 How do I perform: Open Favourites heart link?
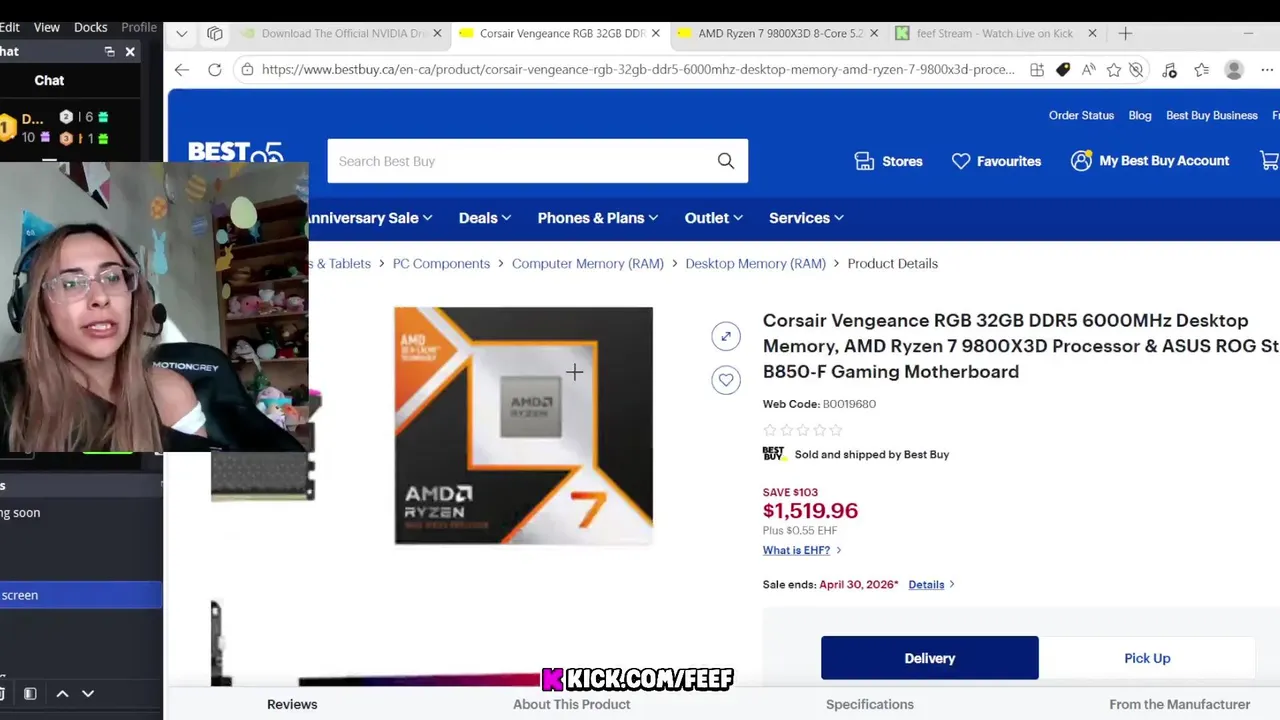pyautogui.click(x=996, y=161)
